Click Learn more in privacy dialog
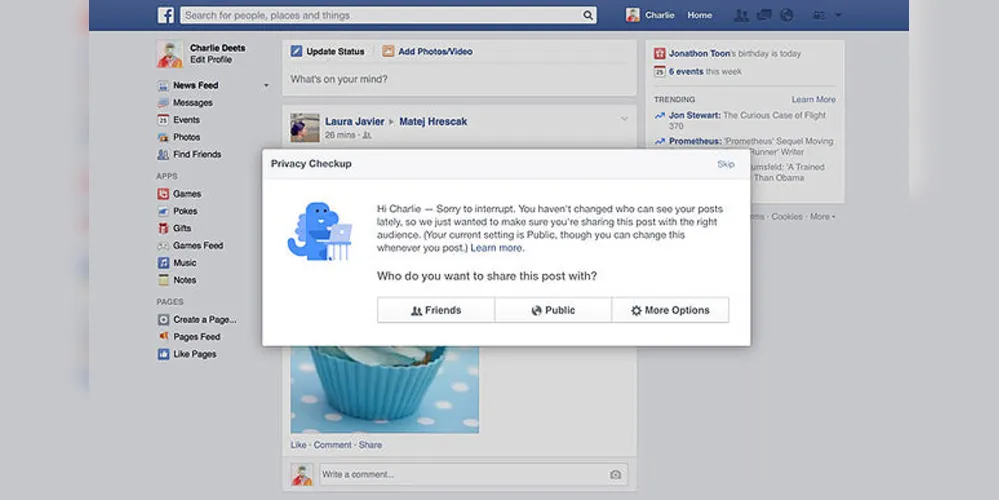Viewport: 999px width, 500px height. [x=496, y=248]
